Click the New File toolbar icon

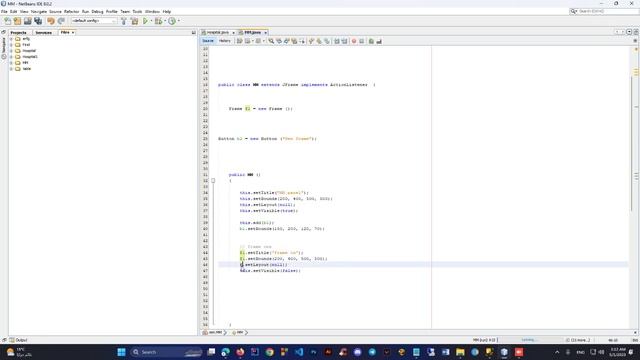point(7,21)
